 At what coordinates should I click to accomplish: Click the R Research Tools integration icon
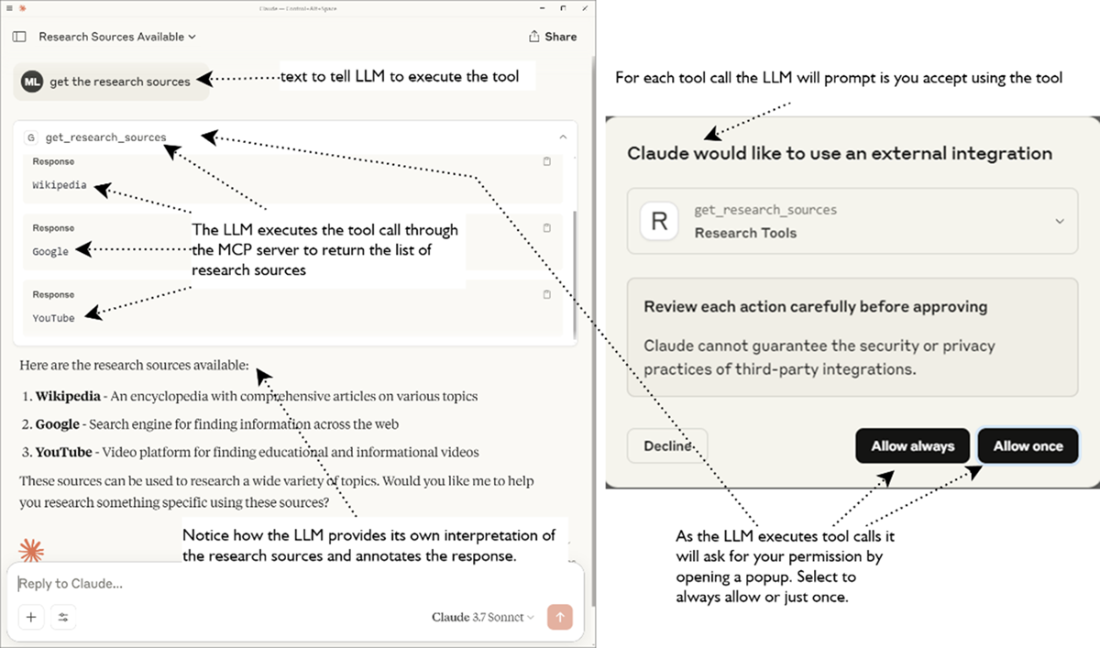tap(659, 221)
